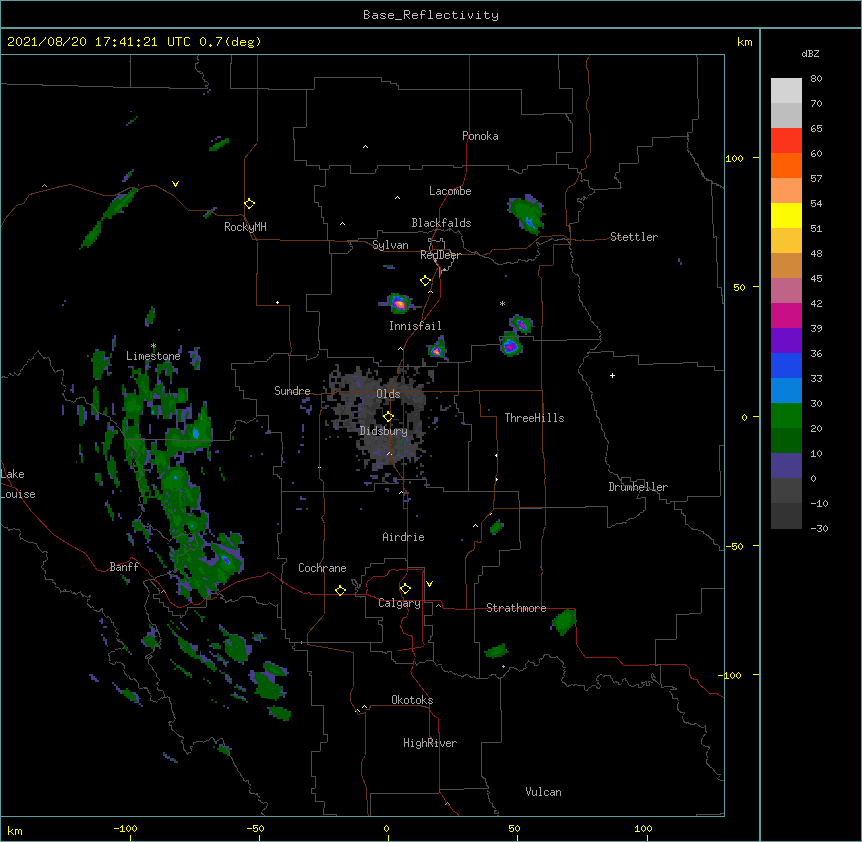Click the Base_Reflectivity title text
This screenshot has width=862, height=842.
431,15
